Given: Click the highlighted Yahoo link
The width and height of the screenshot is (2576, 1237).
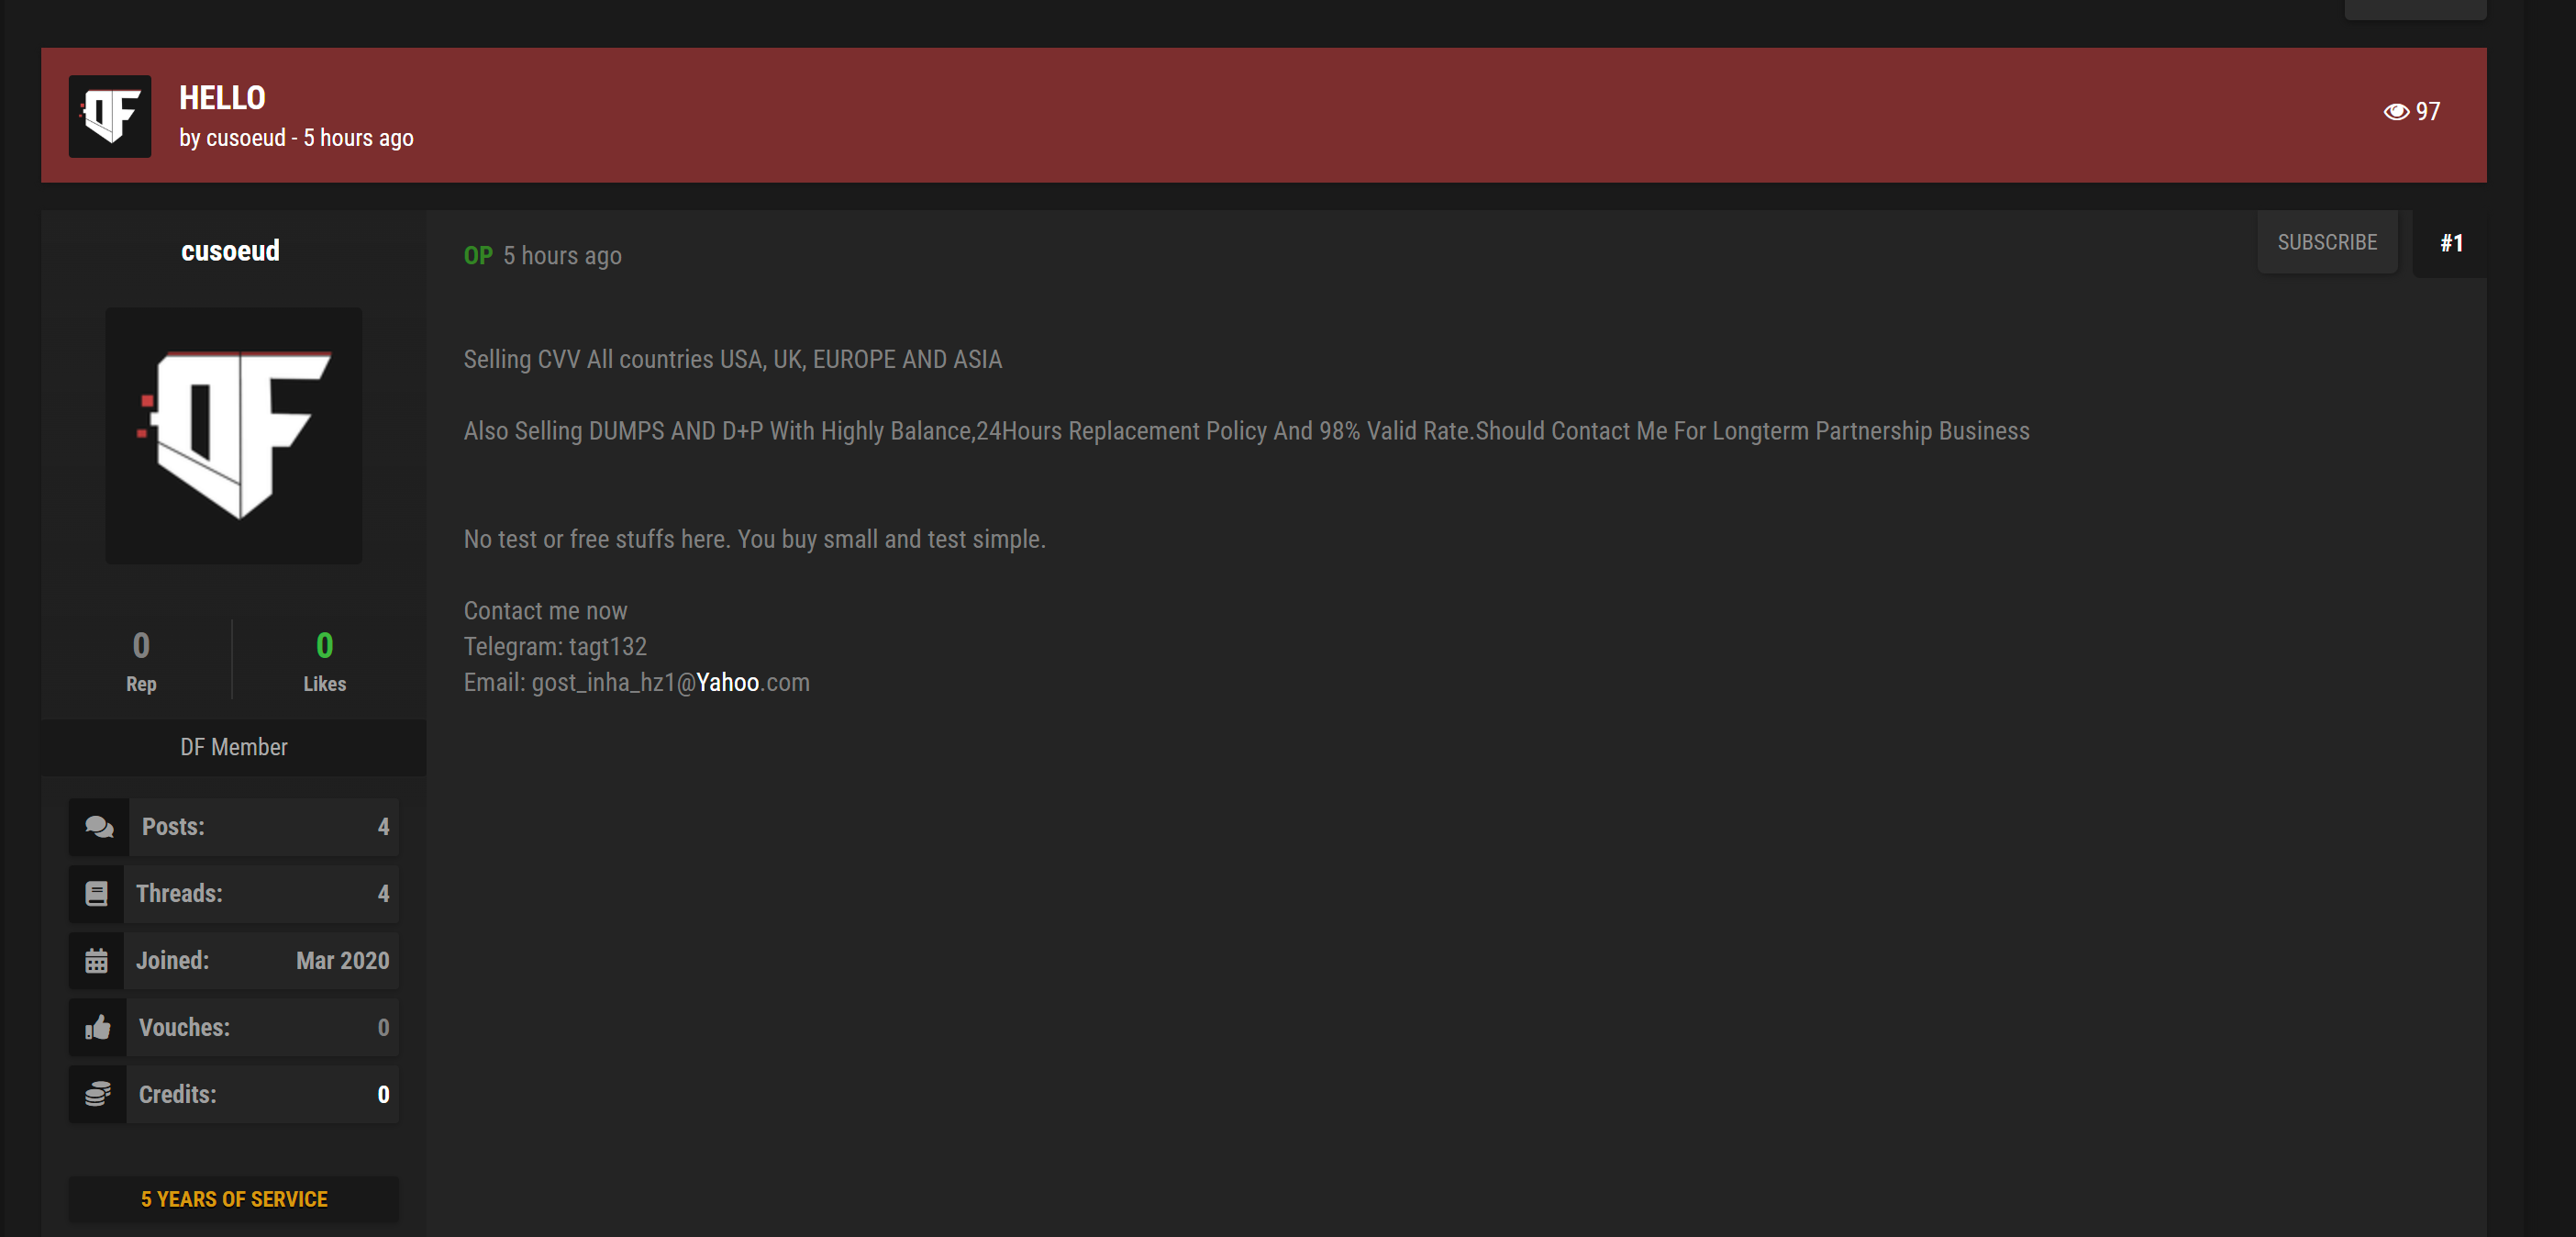Looking at the screenshot, I should click(x=727, y=683).
